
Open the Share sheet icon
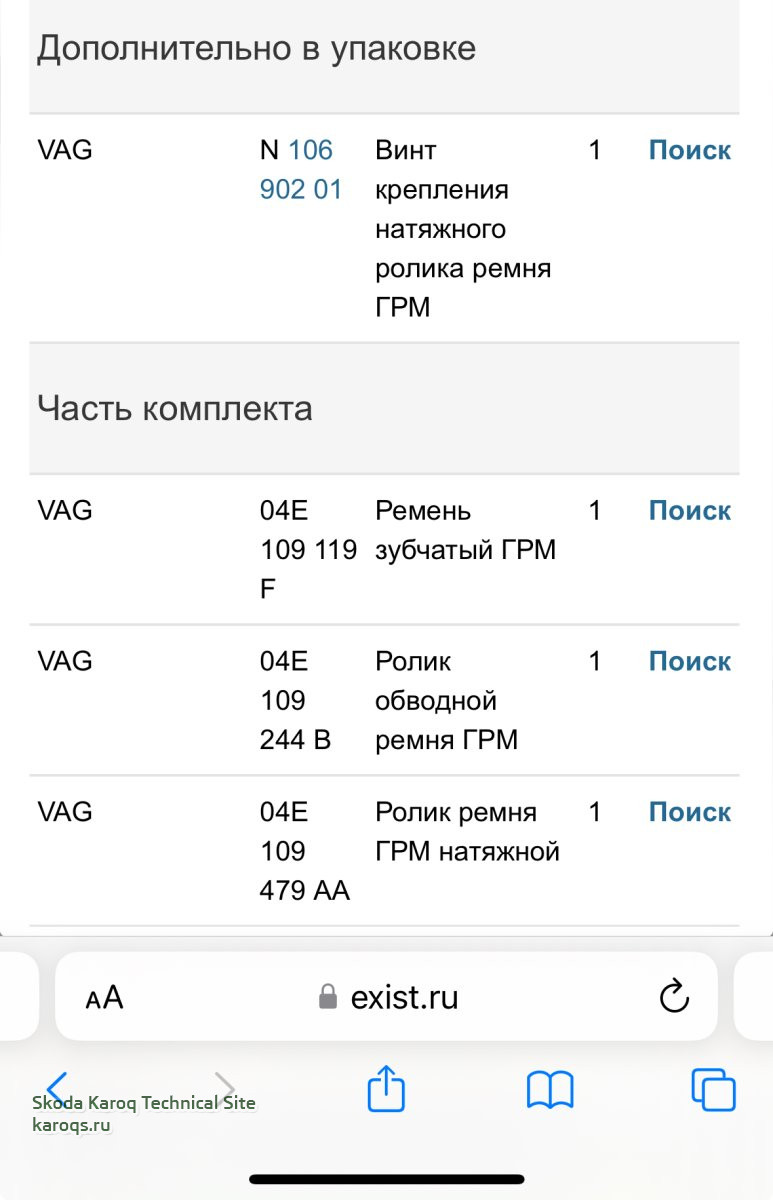[386, 1088]
